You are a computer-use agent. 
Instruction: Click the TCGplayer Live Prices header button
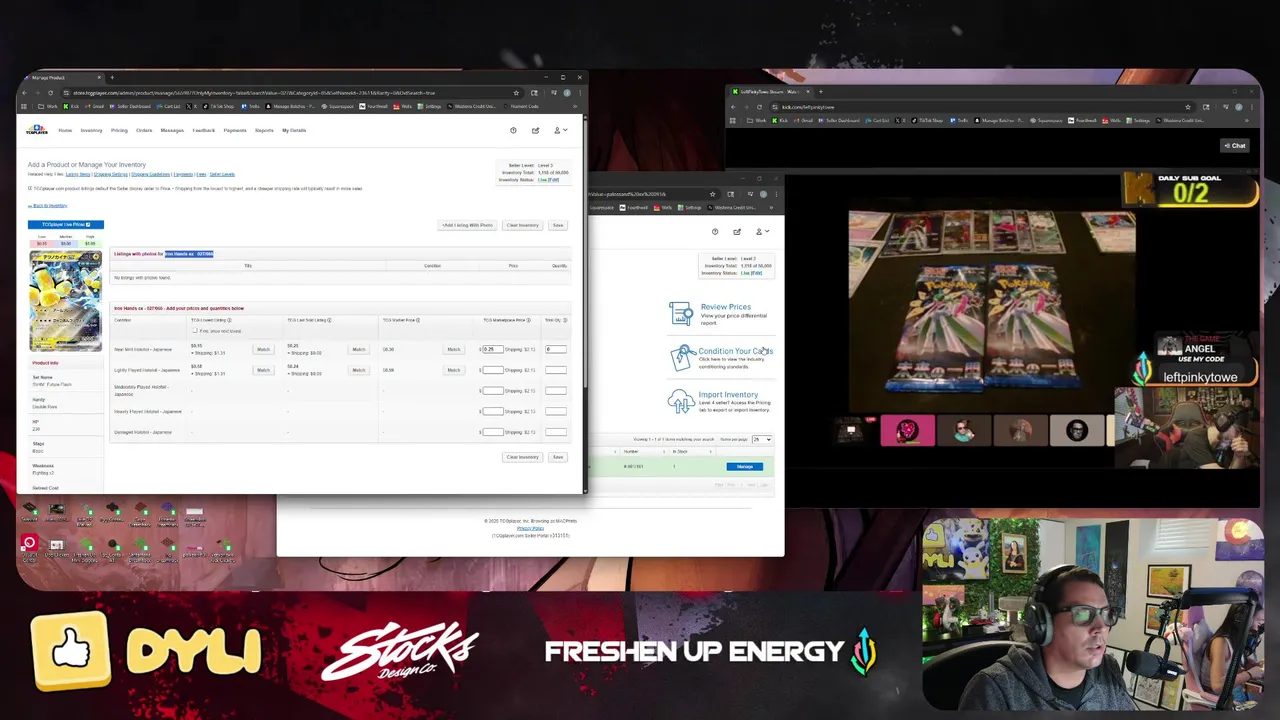(x=66, y=224)
